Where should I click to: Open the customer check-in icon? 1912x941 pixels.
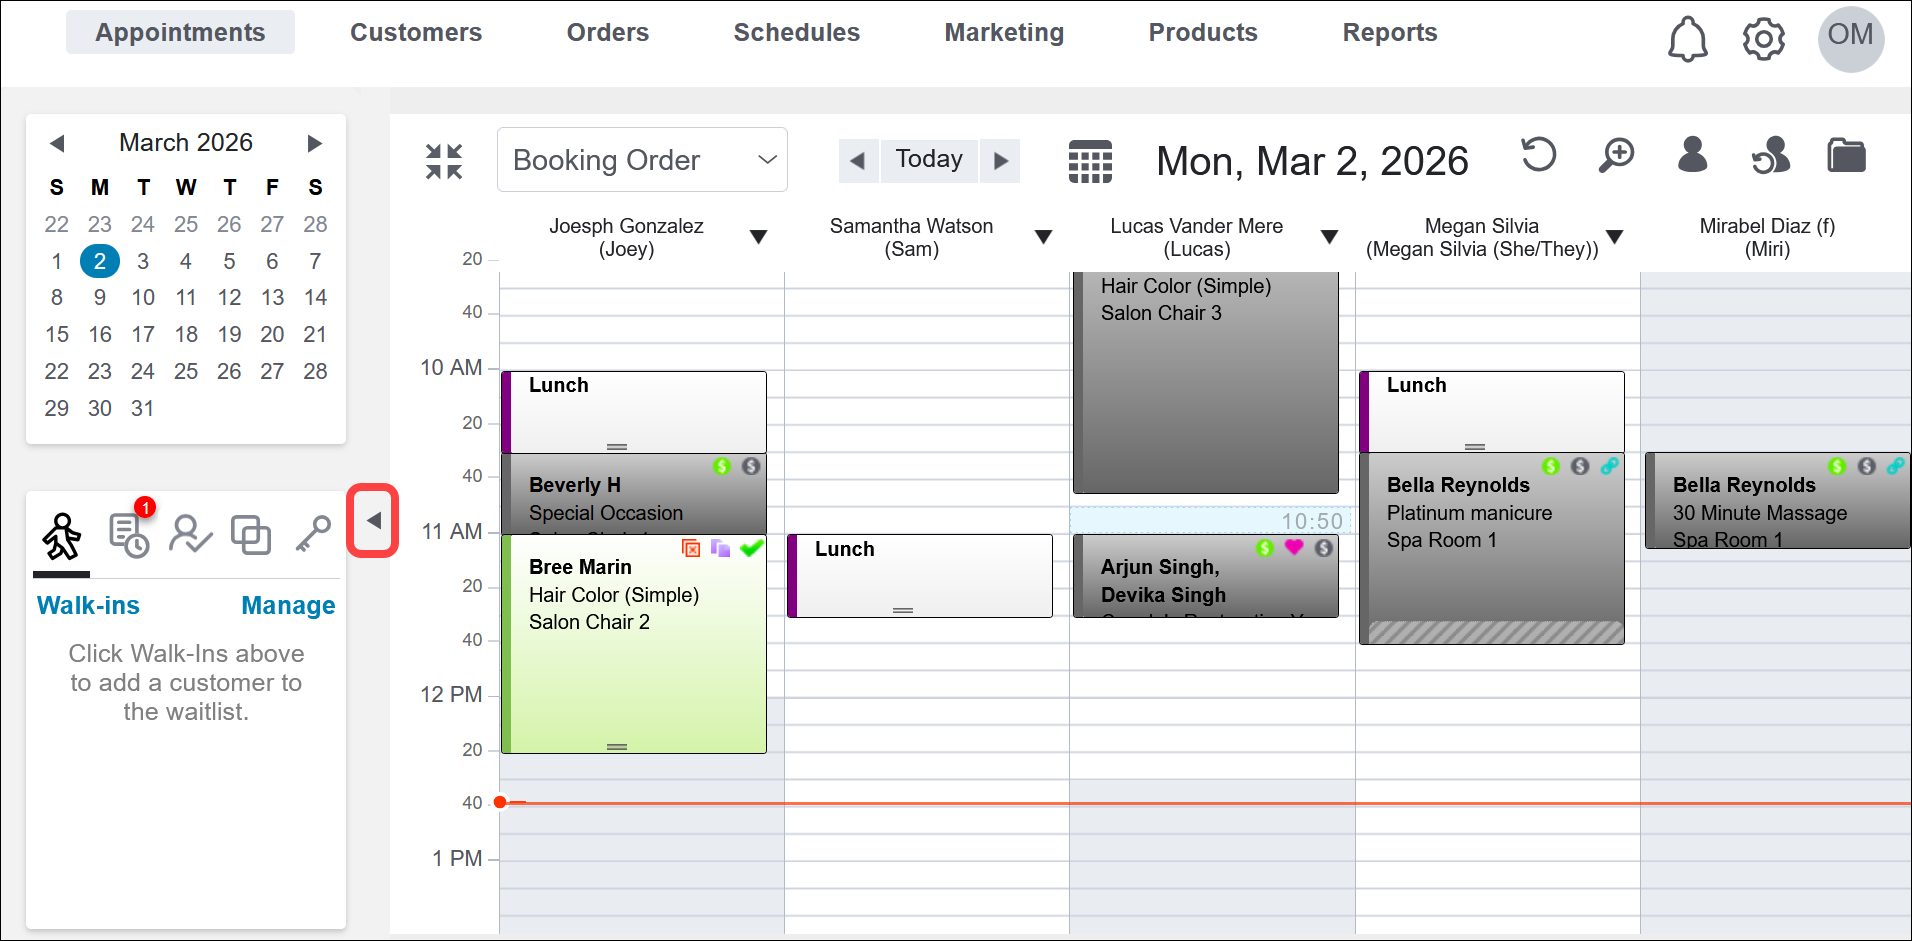(x=190, y=534)
